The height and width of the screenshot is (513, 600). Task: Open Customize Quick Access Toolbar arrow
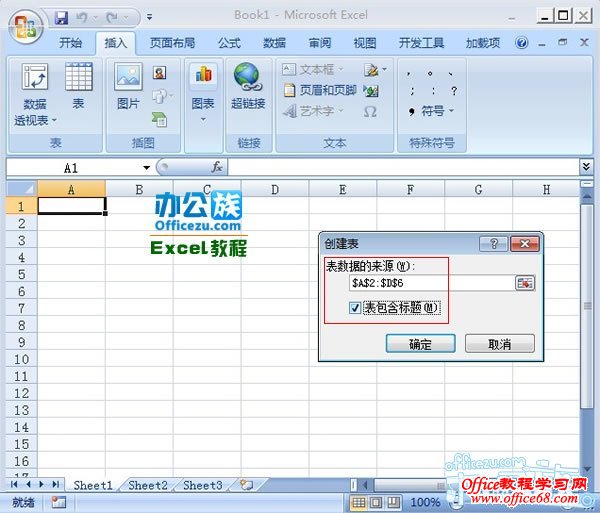[150, 17]
